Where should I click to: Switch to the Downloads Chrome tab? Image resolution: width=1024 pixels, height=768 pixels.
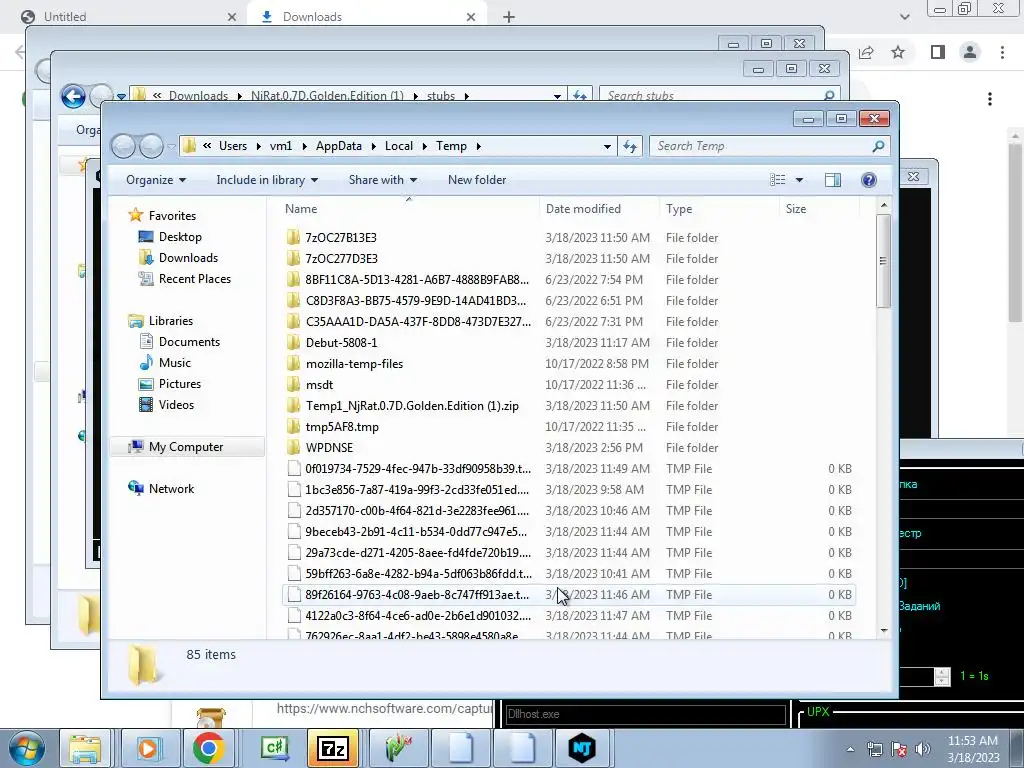click(368, 17)
